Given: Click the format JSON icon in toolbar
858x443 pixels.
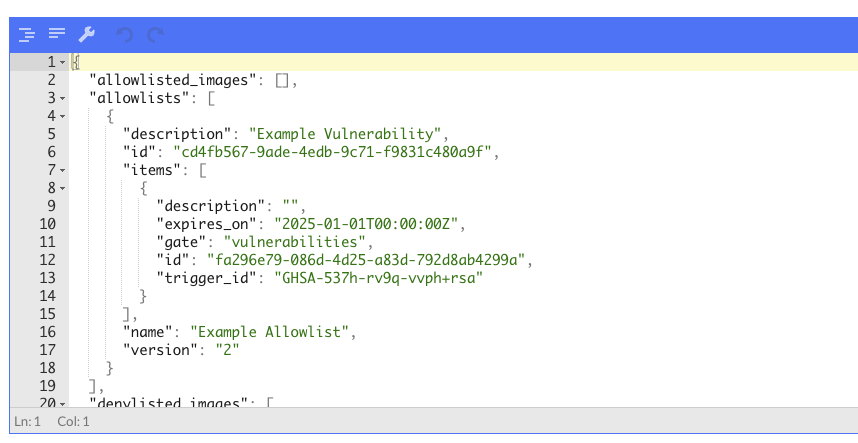Looking at the screenshot, I should point(27,35).
